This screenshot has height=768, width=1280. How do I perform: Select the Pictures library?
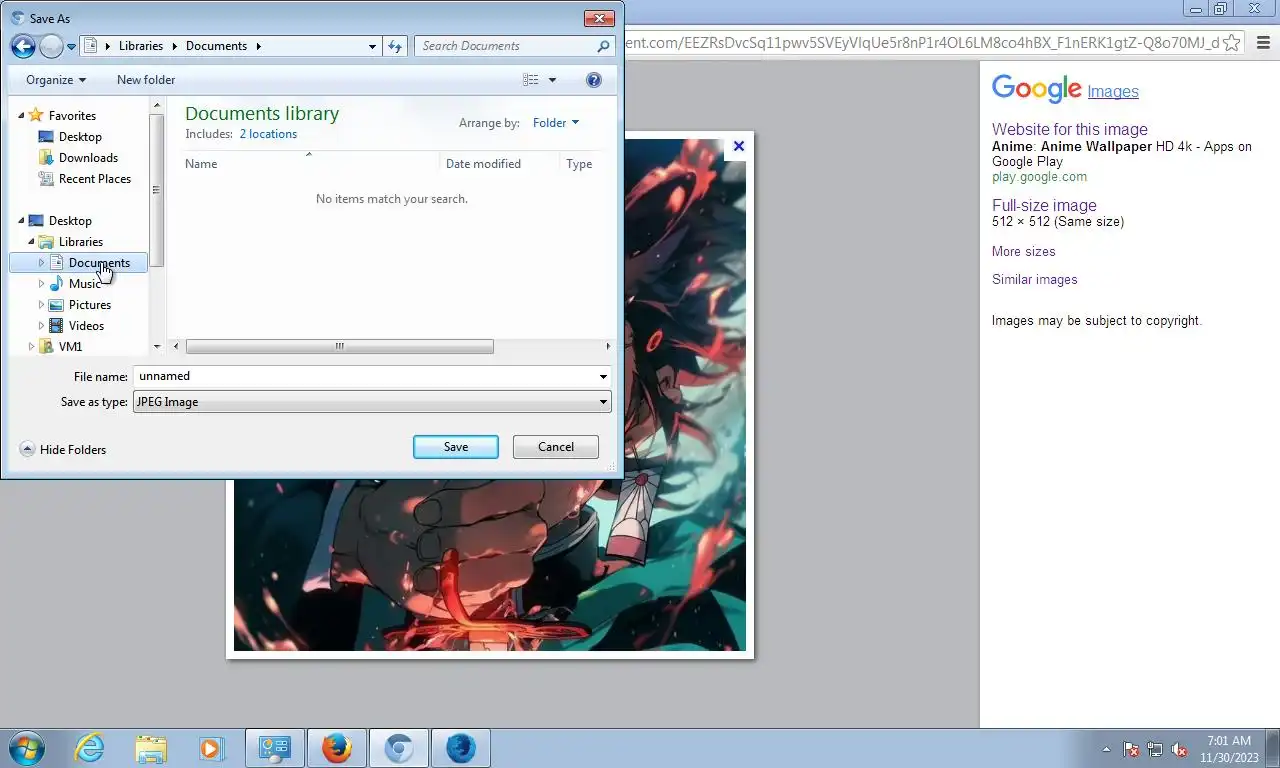(89, 305)
